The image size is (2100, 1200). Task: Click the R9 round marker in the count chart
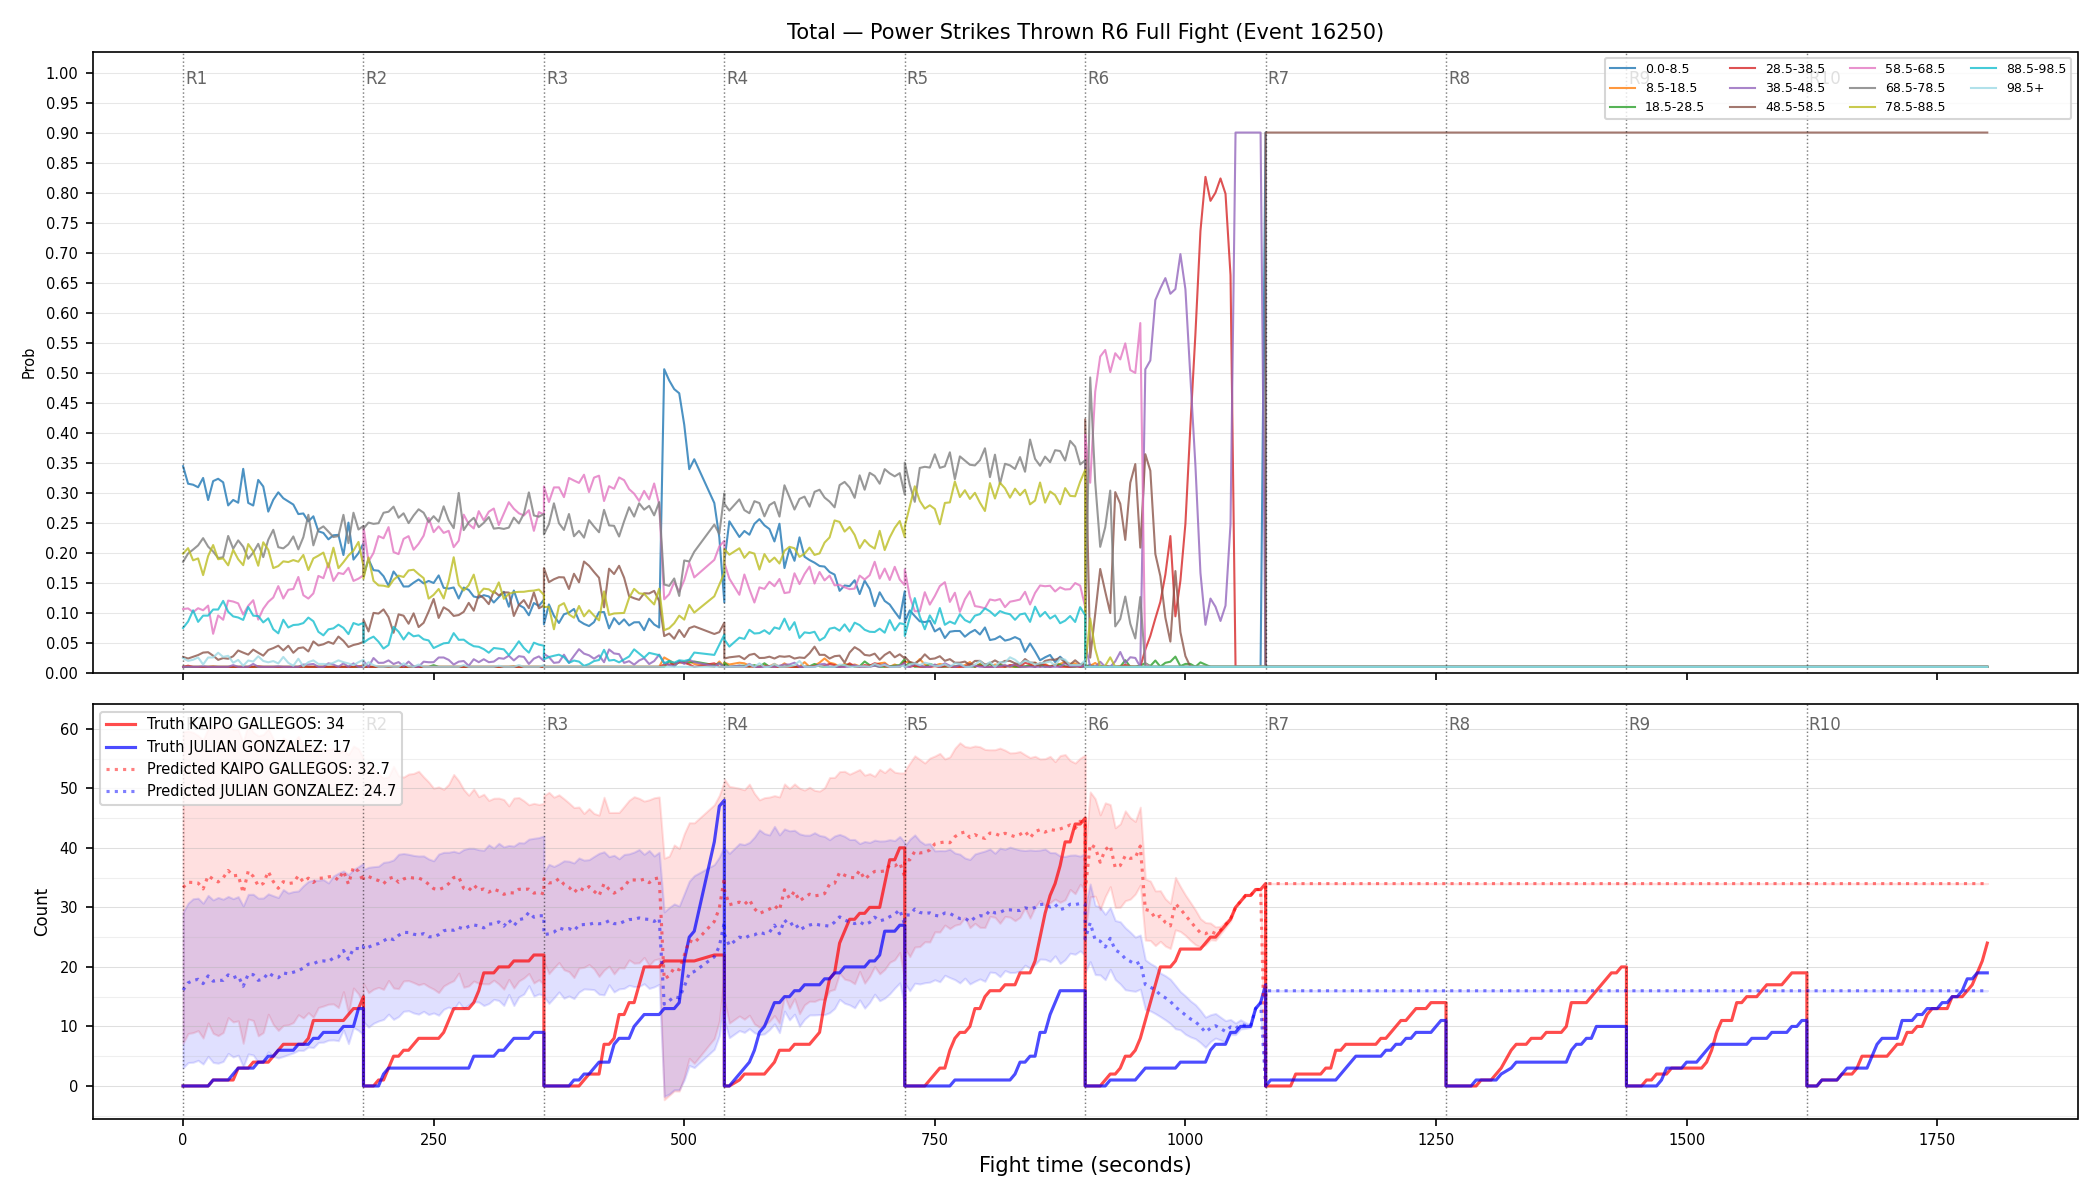tap(1639, 724)
